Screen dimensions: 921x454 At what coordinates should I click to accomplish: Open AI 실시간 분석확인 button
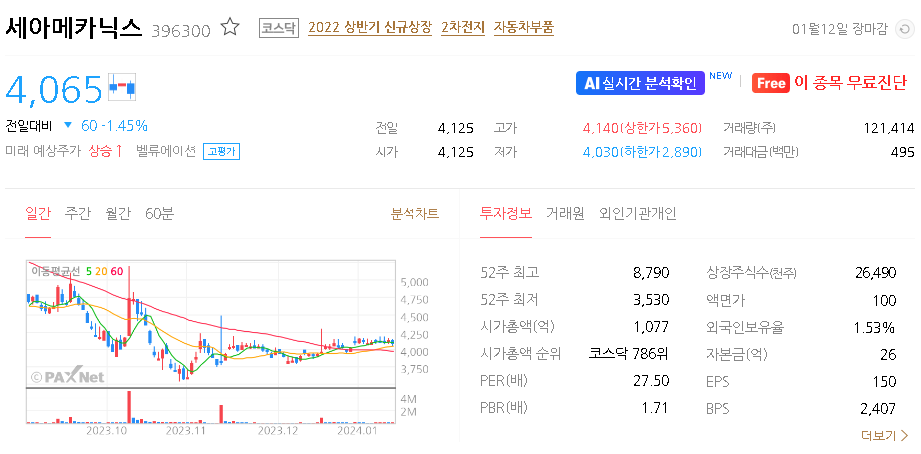click(640, 83)
